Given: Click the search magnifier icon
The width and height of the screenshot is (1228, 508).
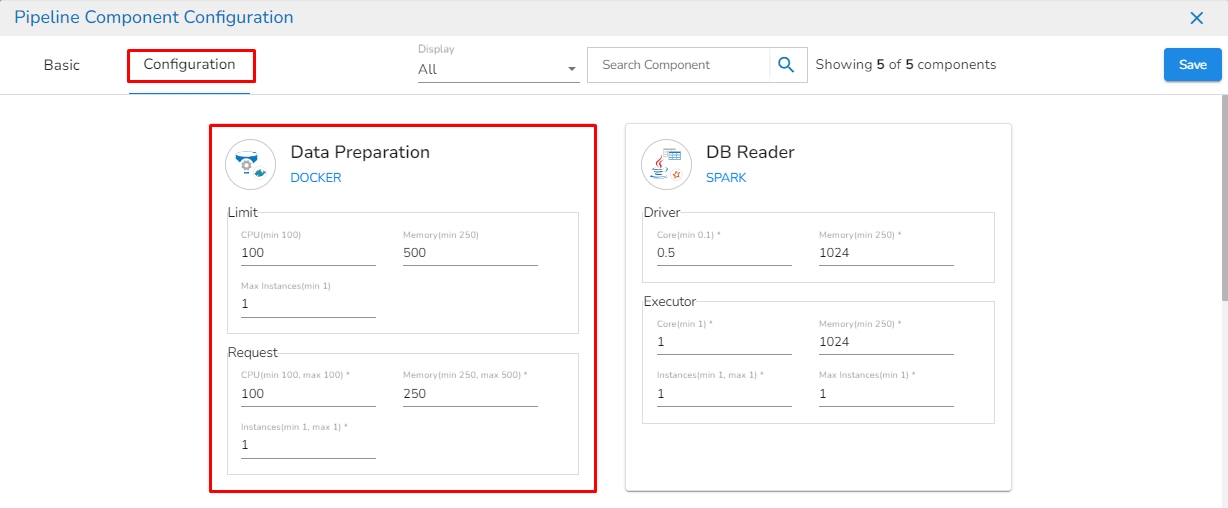Looking at the screenshot, I should click(x=787, y=65).
